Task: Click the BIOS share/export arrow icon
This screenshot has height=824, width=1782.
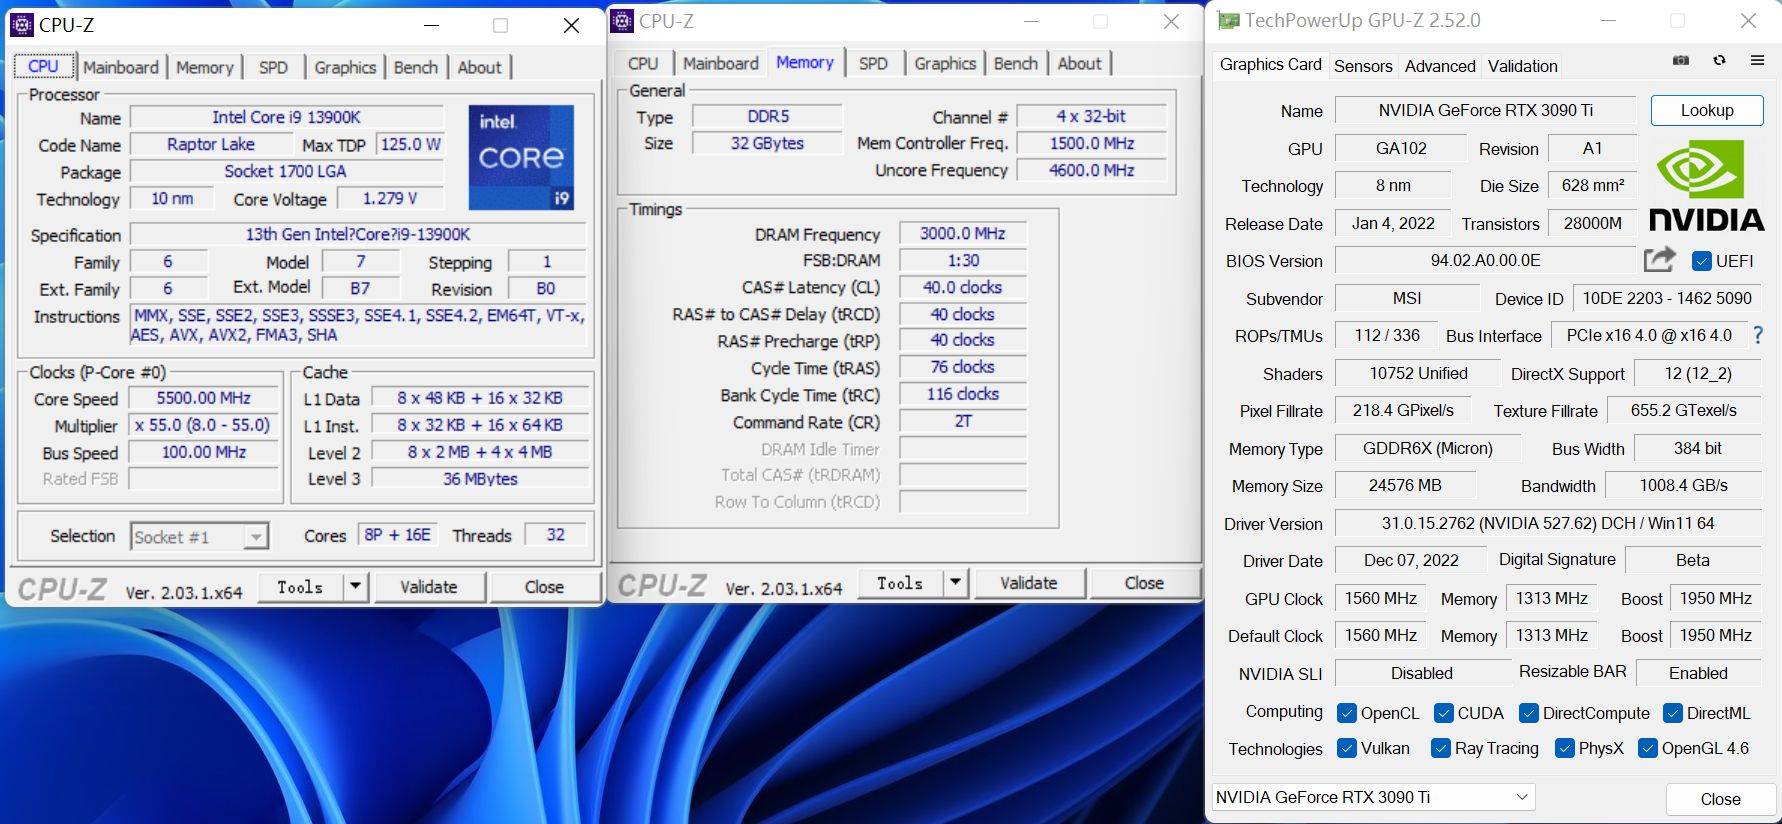Action: click(x=1660, y=260)
